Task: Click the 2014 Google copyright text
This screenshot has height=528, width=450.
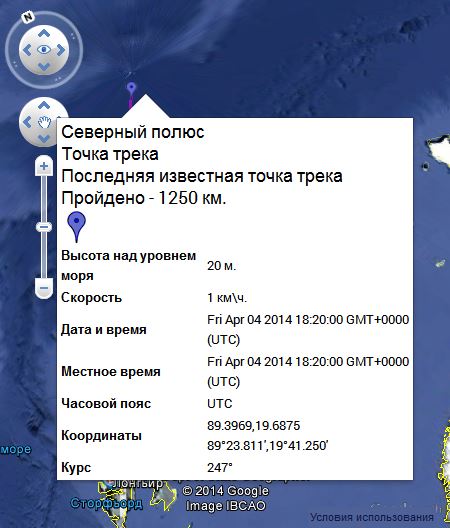Action: pos(225,491)
